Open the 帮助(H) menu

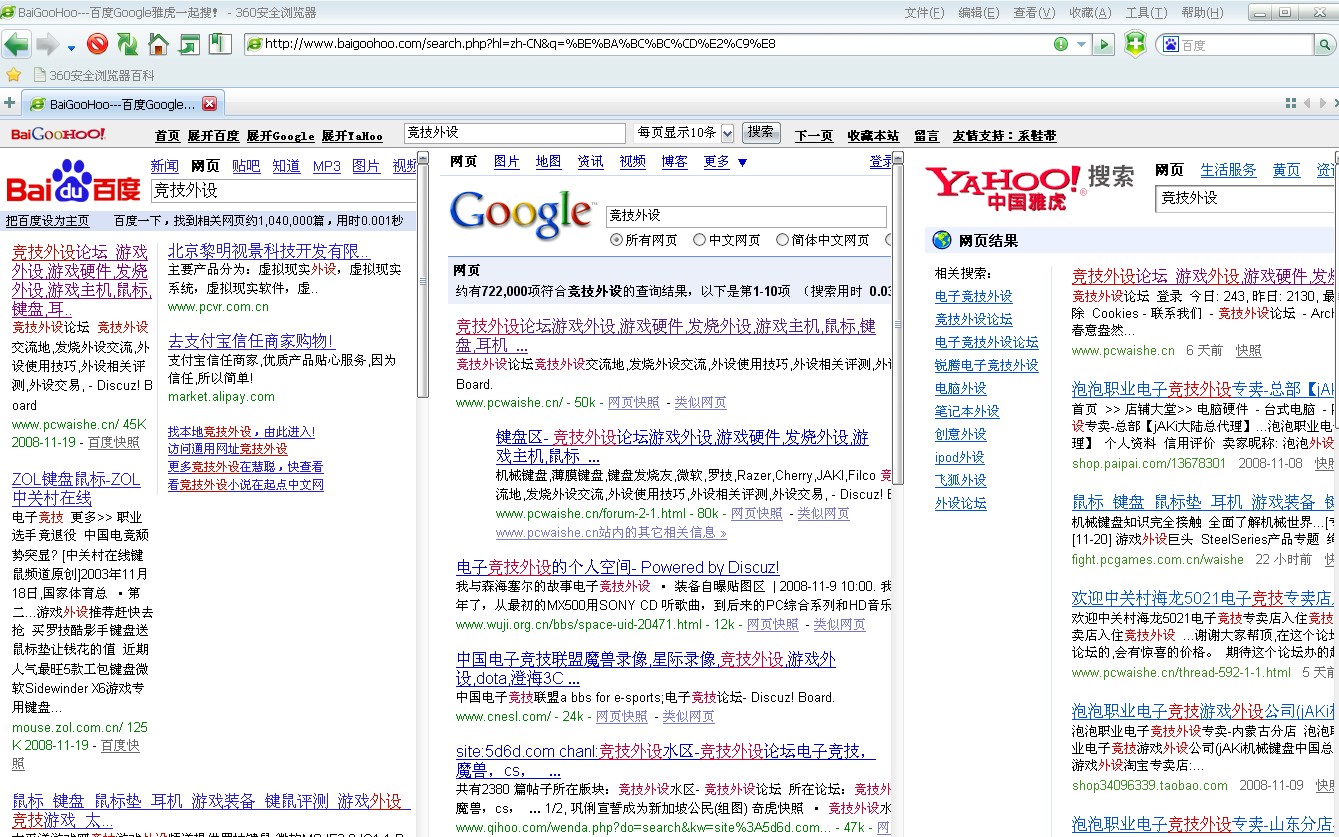pyautogui.click(x=1202, y=12)
